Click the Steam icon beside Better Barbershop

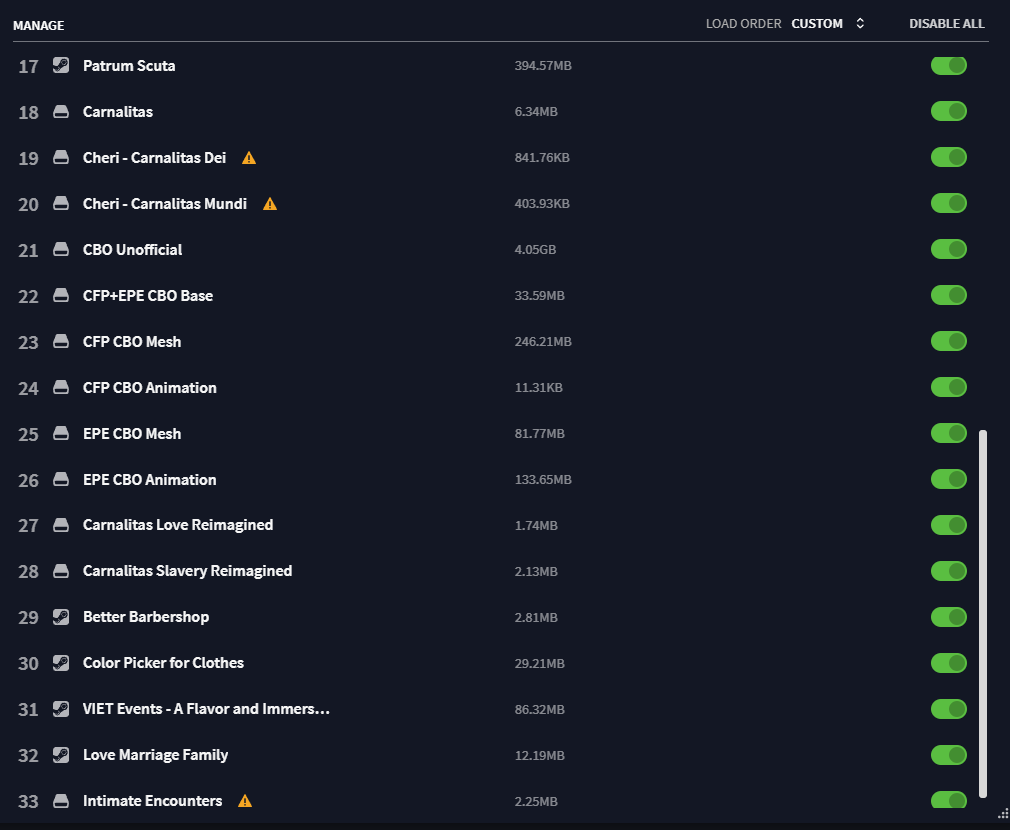click(x=61, y=617)
